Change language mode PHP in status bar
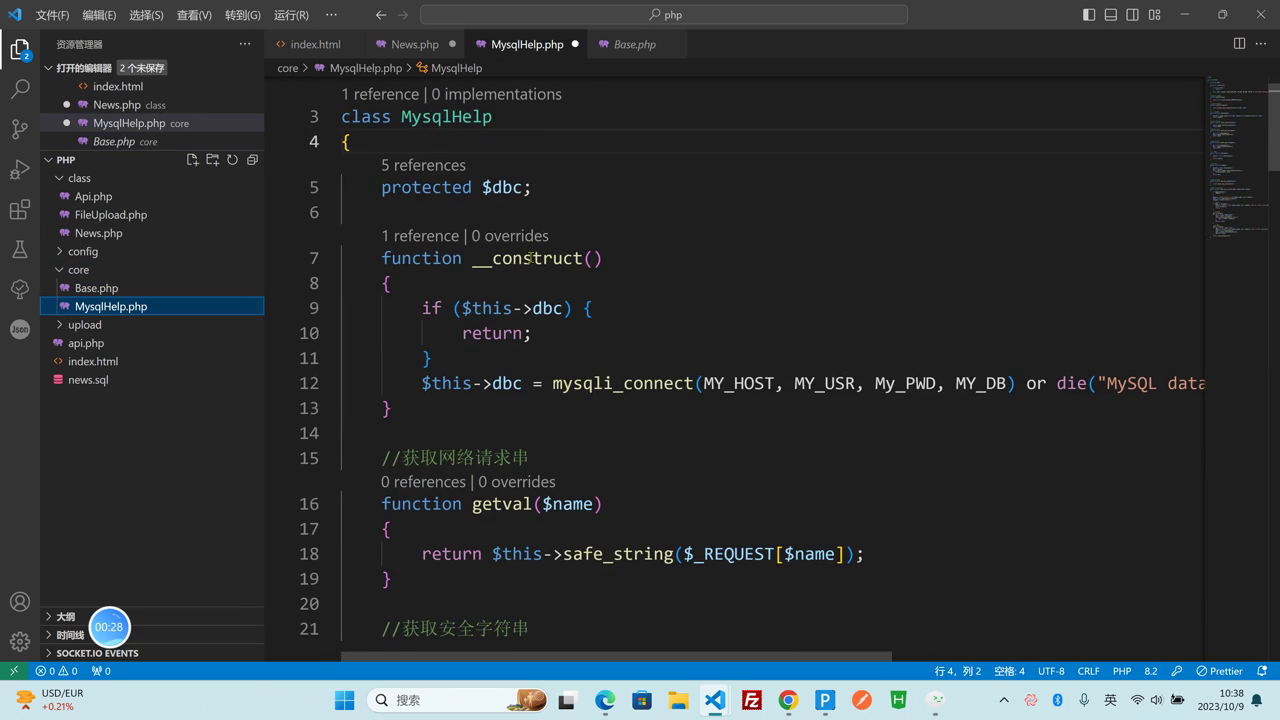 [x=1122, y=671]
